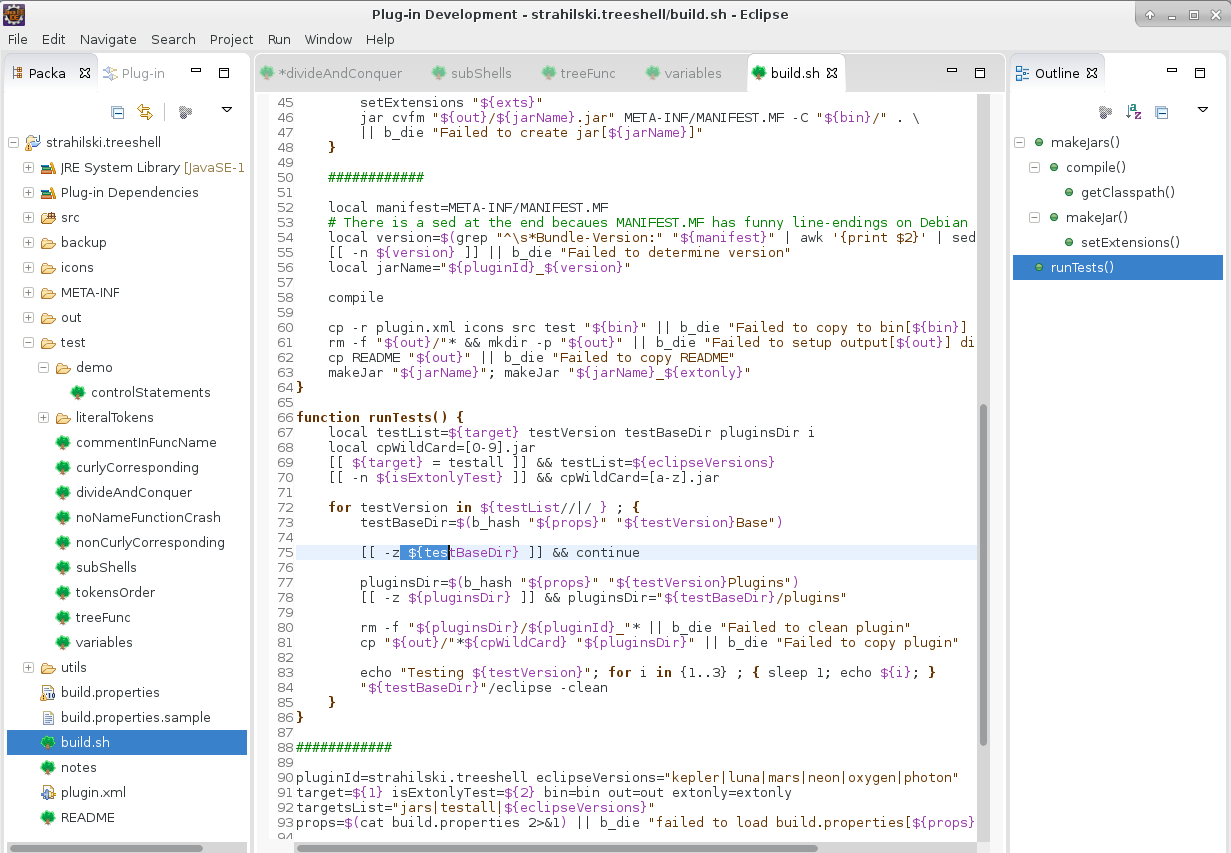1231x853 pixels.
Task: Click Collapse All icon in Outline toolbar
Action: [x=1161, y=112]
